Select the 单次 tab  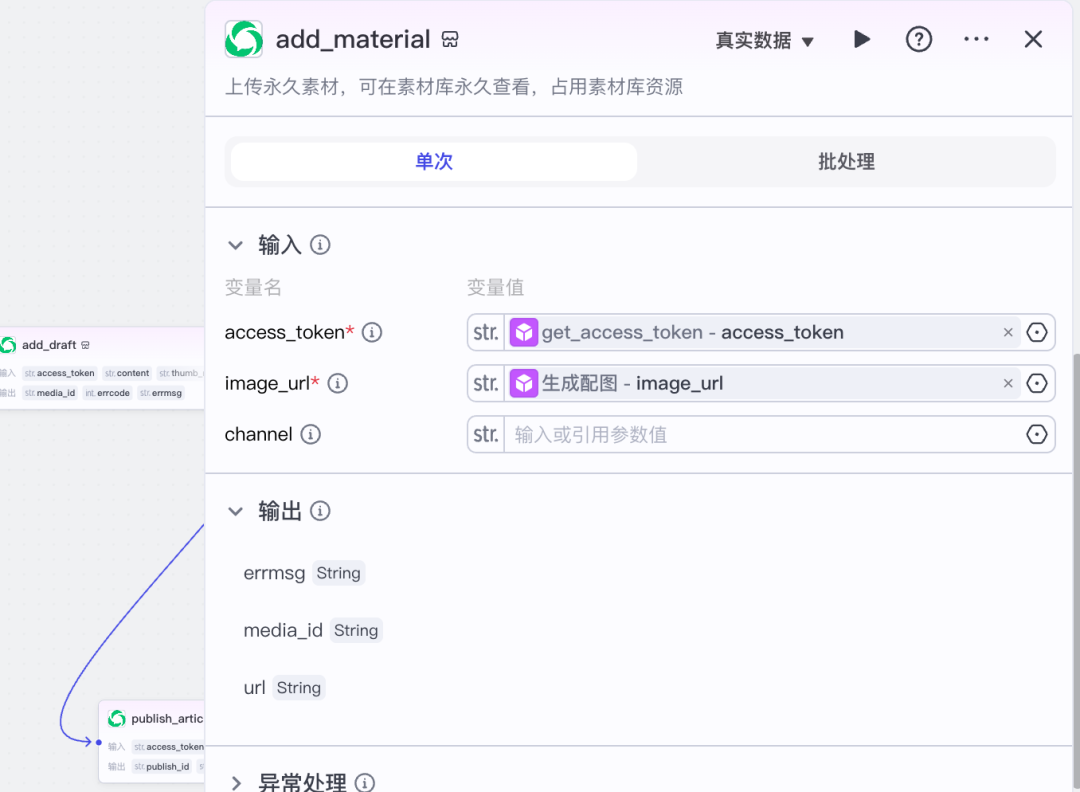point(434,162)
